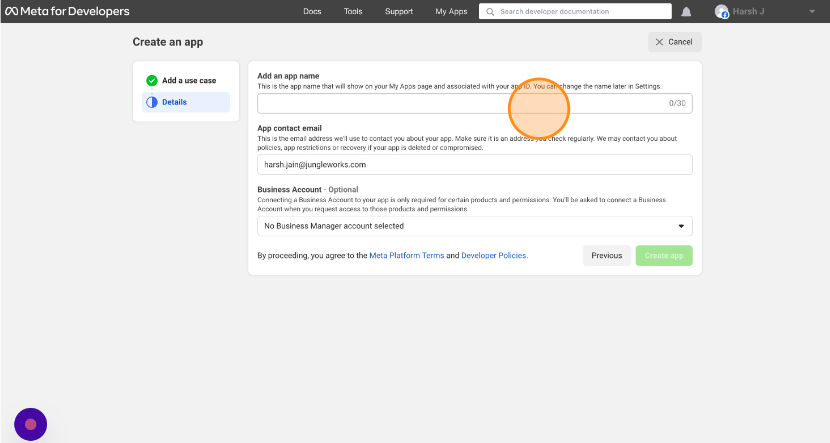Open the Developer Policies link
Viewport: 830px width, 443px height.
click(x=495, y=256)
